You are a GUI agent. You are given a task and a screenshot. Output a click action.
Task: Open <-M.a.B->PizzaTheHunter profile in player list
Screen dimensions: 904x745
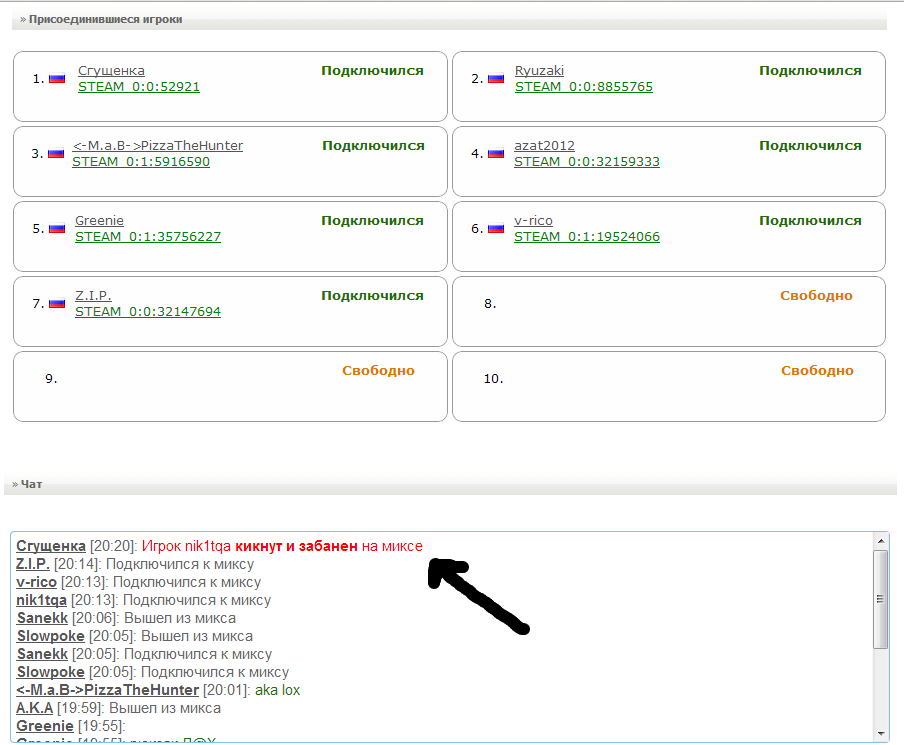pos(157,146)
